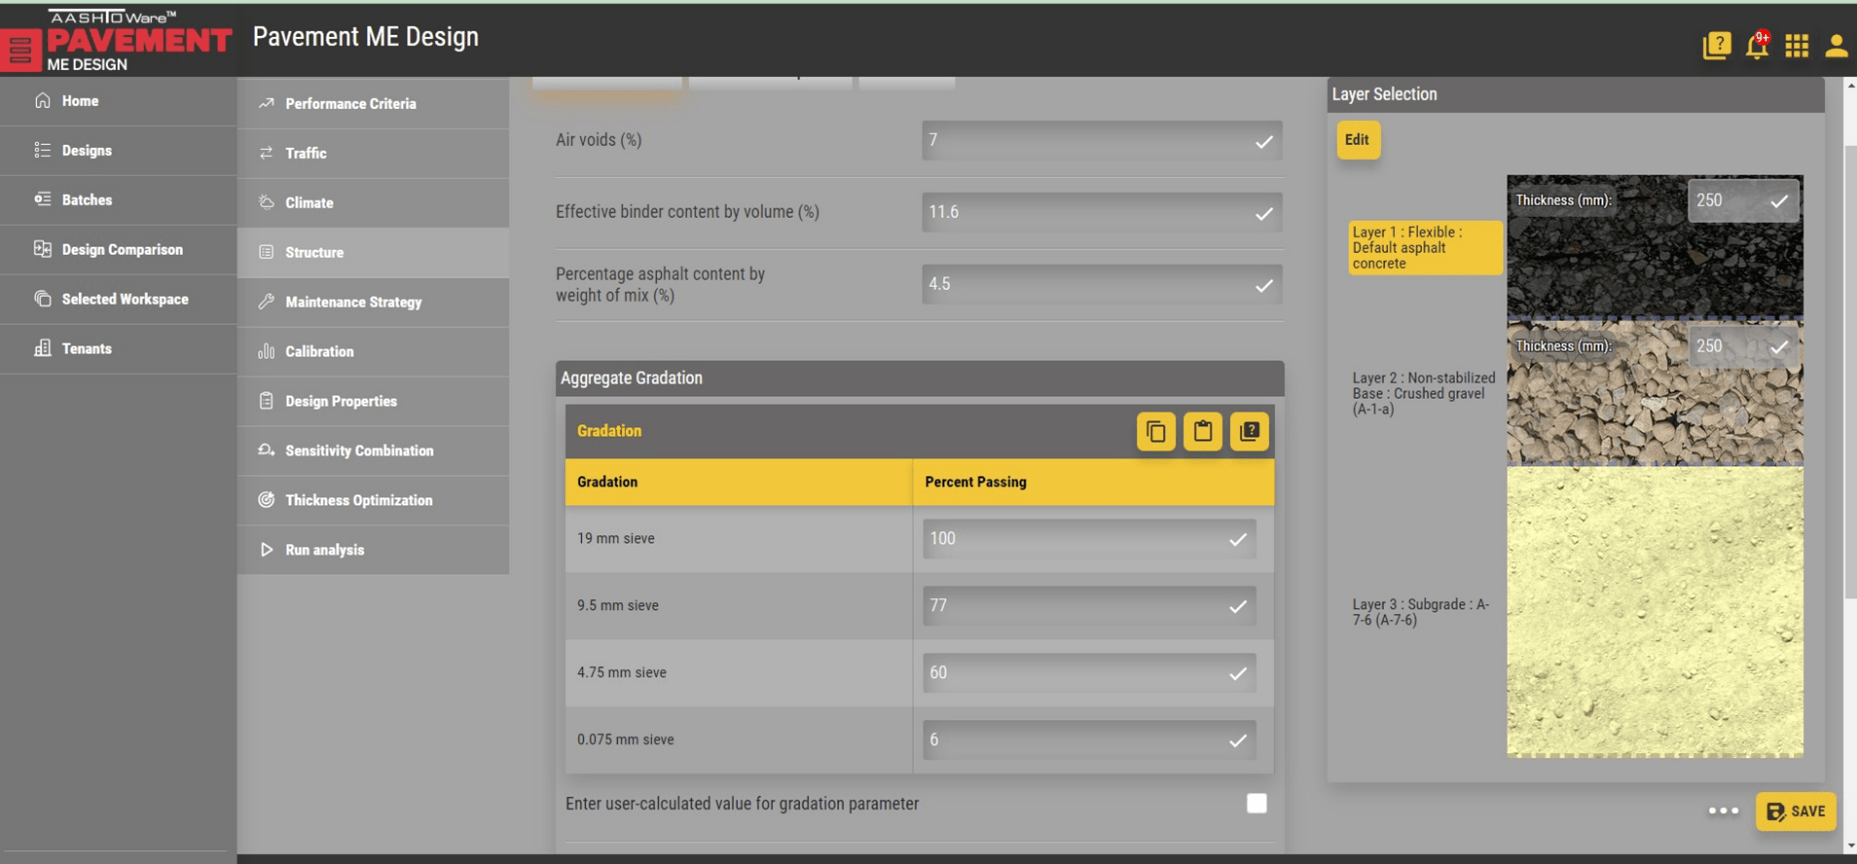The width and height of the screenshot is (1857, 864).
Task: Confirm Percentage asphalt content checkmark
Action: [x=1264, y=285]
